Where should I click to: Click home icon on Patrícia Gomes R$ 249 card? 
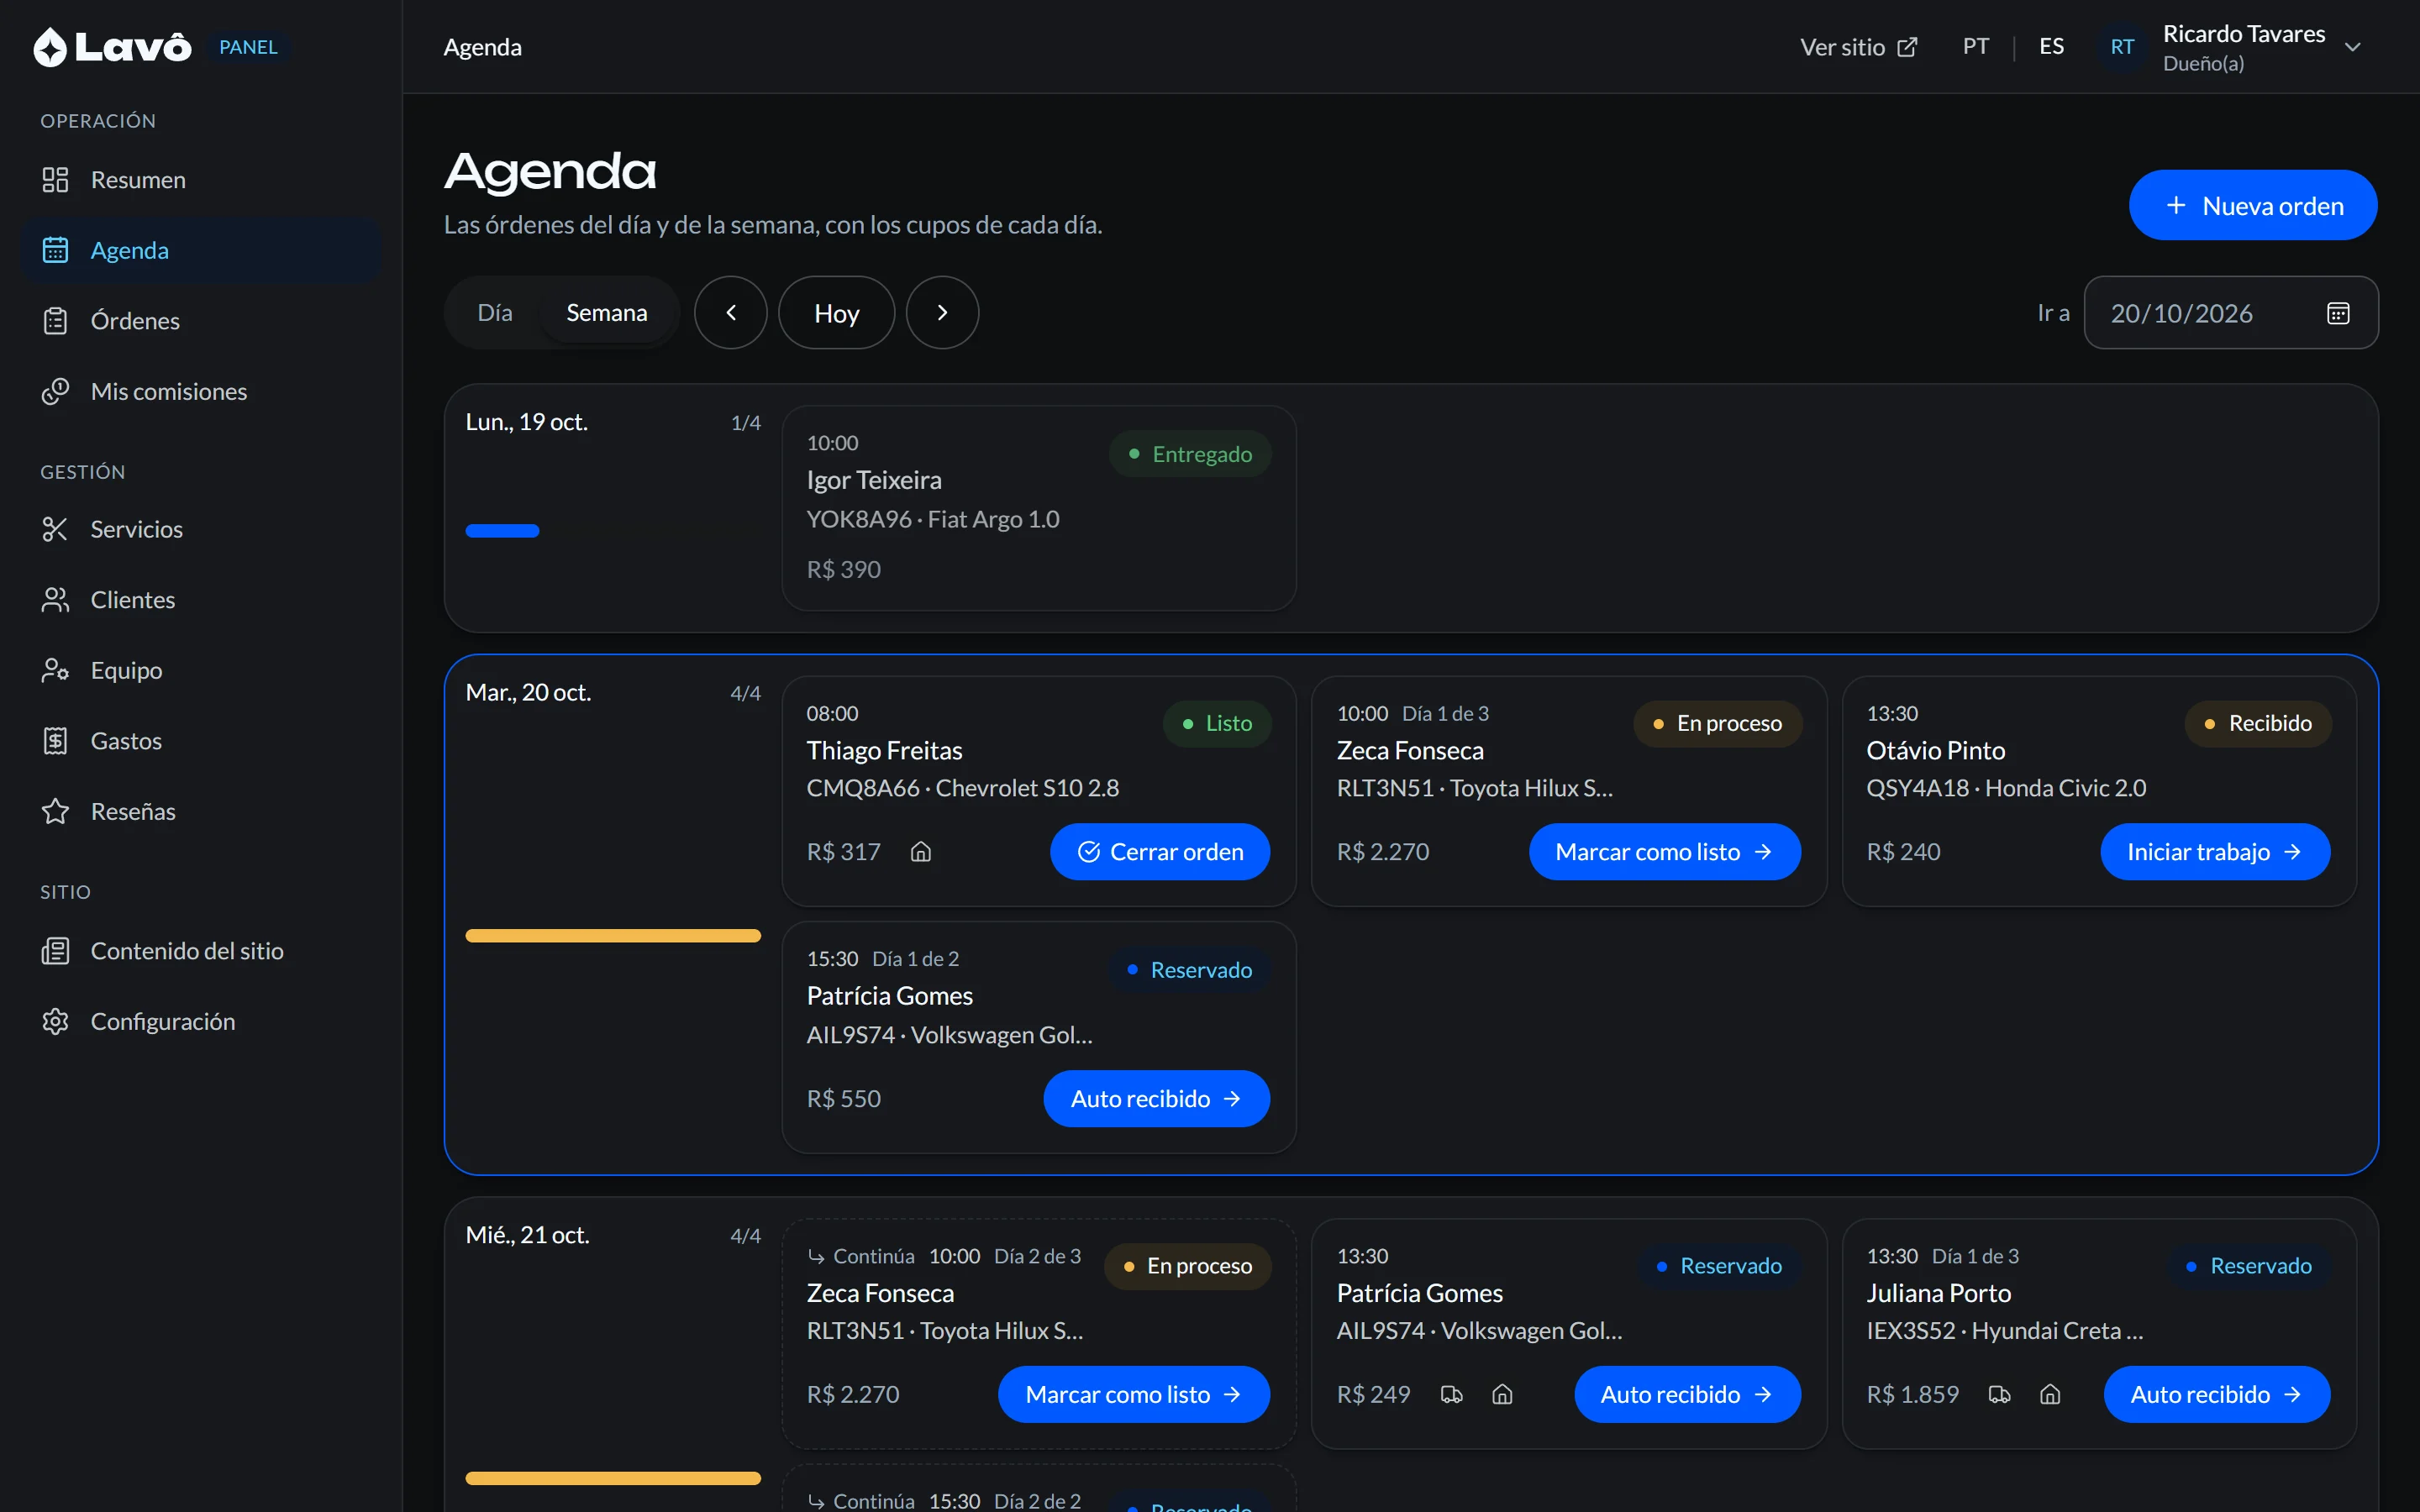point(1502,1394)
